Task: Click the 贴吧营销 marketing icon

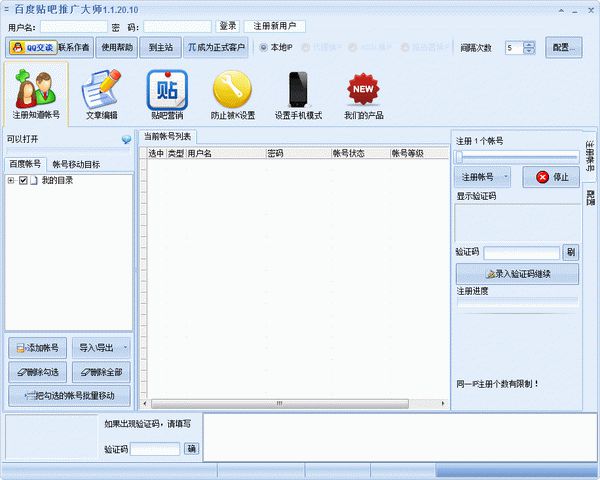Action: click(167, 93)
